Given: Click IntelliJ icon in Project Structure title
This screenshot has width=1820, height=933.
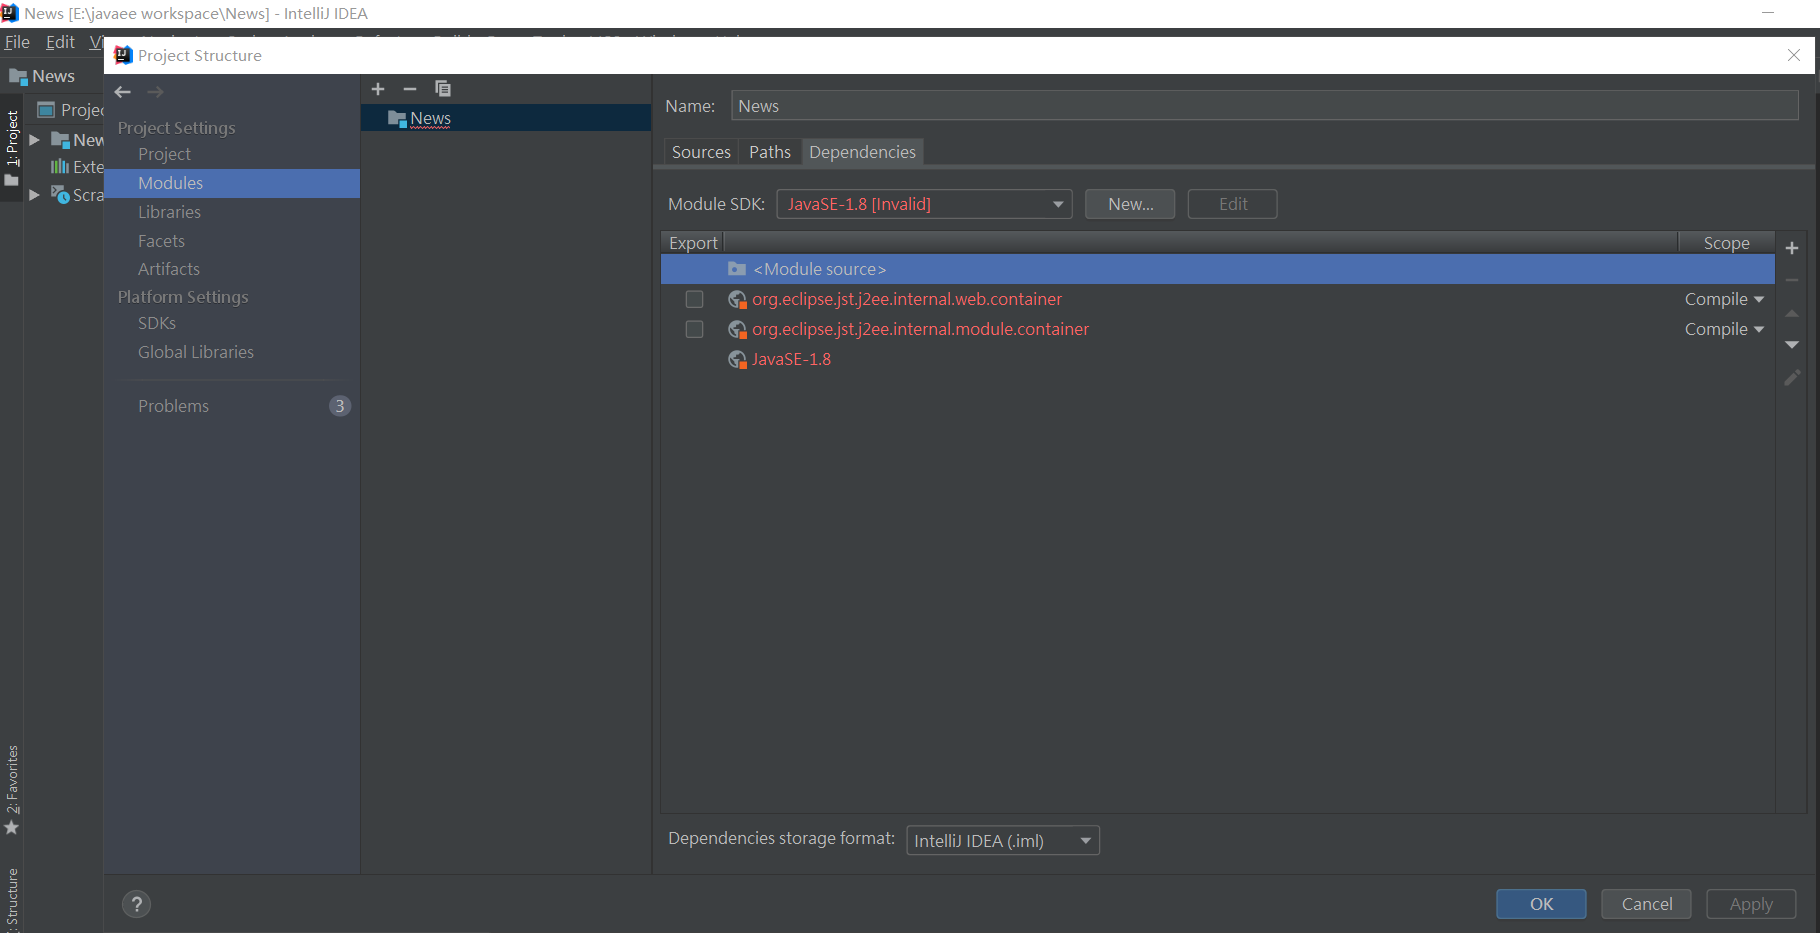Looking at the screenshot, I should pyautogui.click(x=123, y=55).
